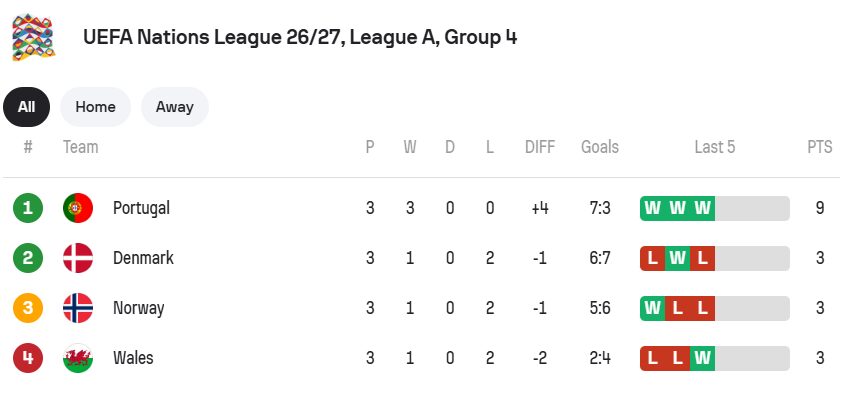Viewport: 852px width, 418px height.
Task: Click the red rank 4 badge
Action: pos(28,358)
